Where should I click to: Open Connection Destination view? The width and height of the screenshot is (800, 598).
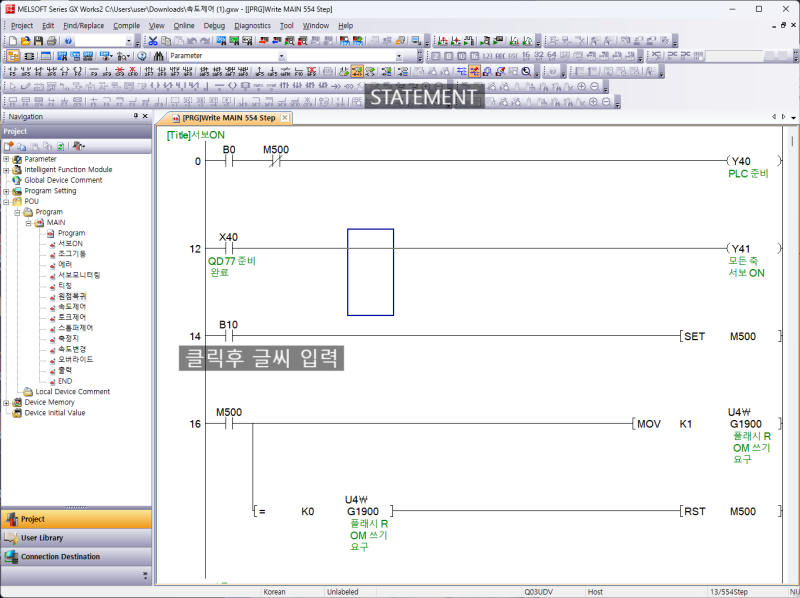77,557
